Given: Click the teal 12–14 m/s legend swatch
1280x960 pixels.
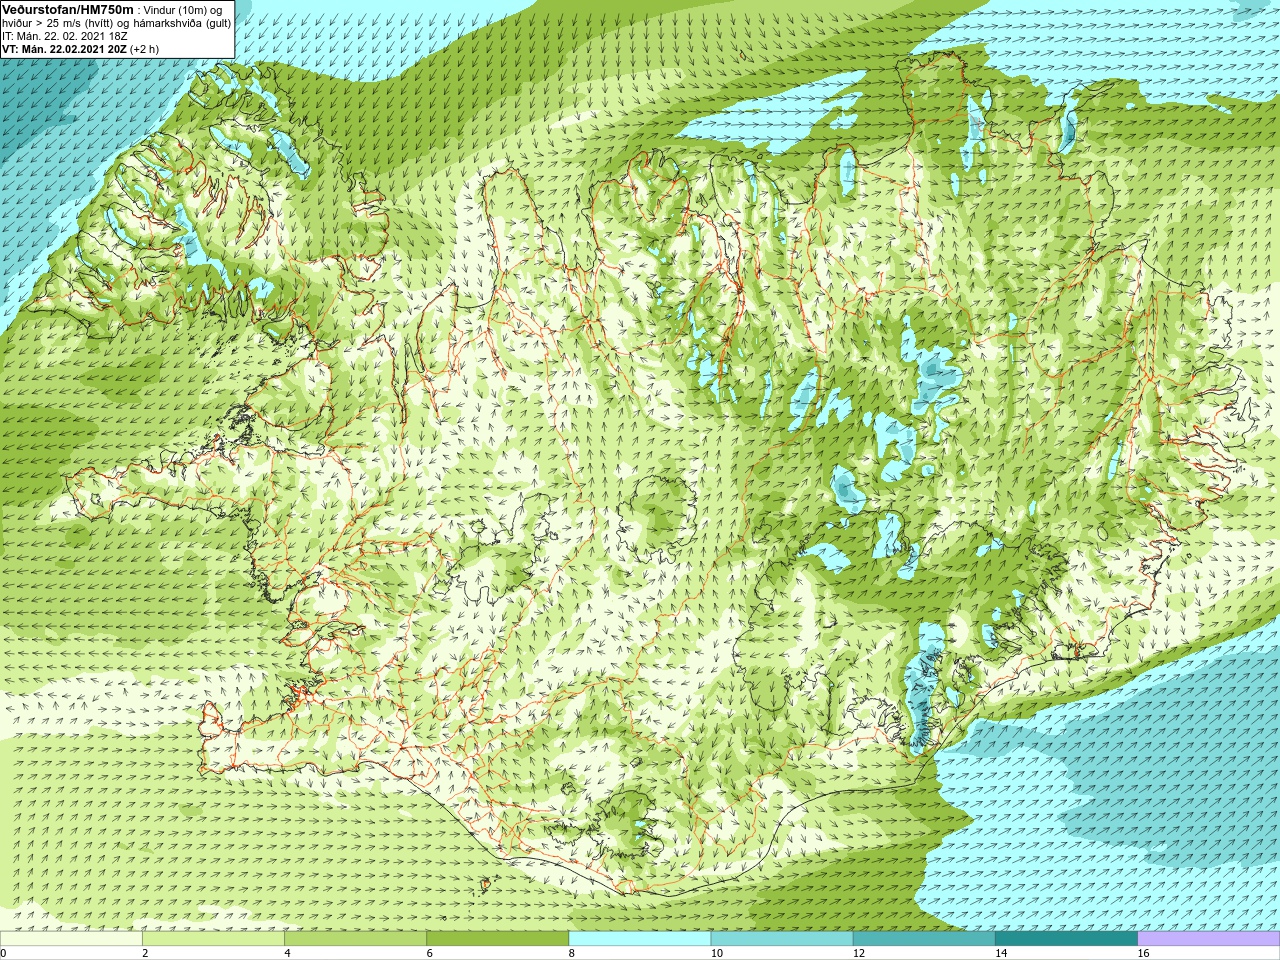Looking at the screenshot, I should [924, 939].
